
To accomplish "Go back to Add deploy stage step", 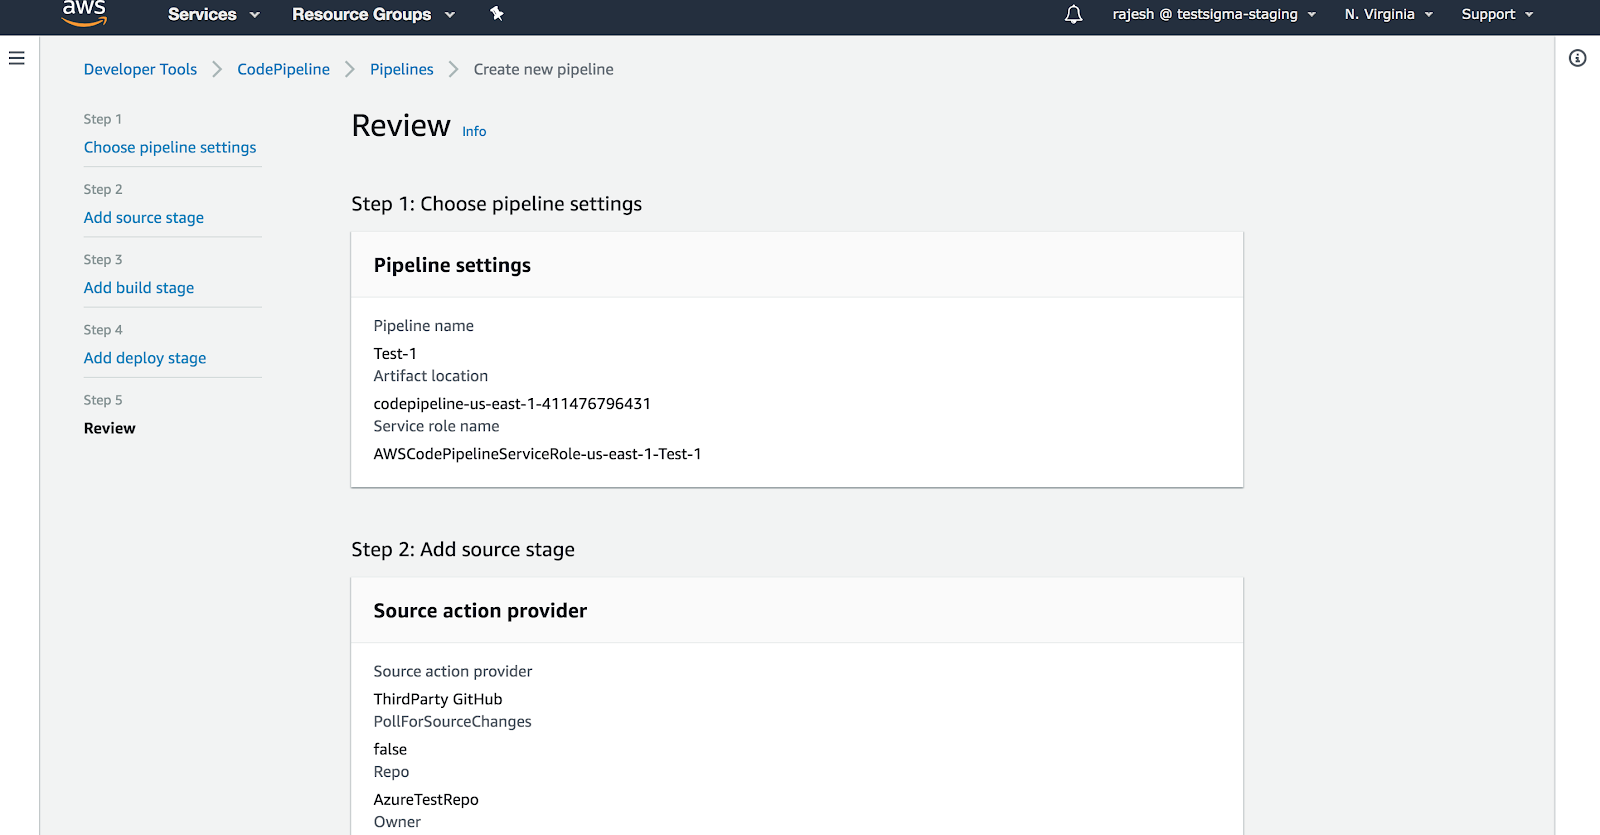I will click(145, 357).
